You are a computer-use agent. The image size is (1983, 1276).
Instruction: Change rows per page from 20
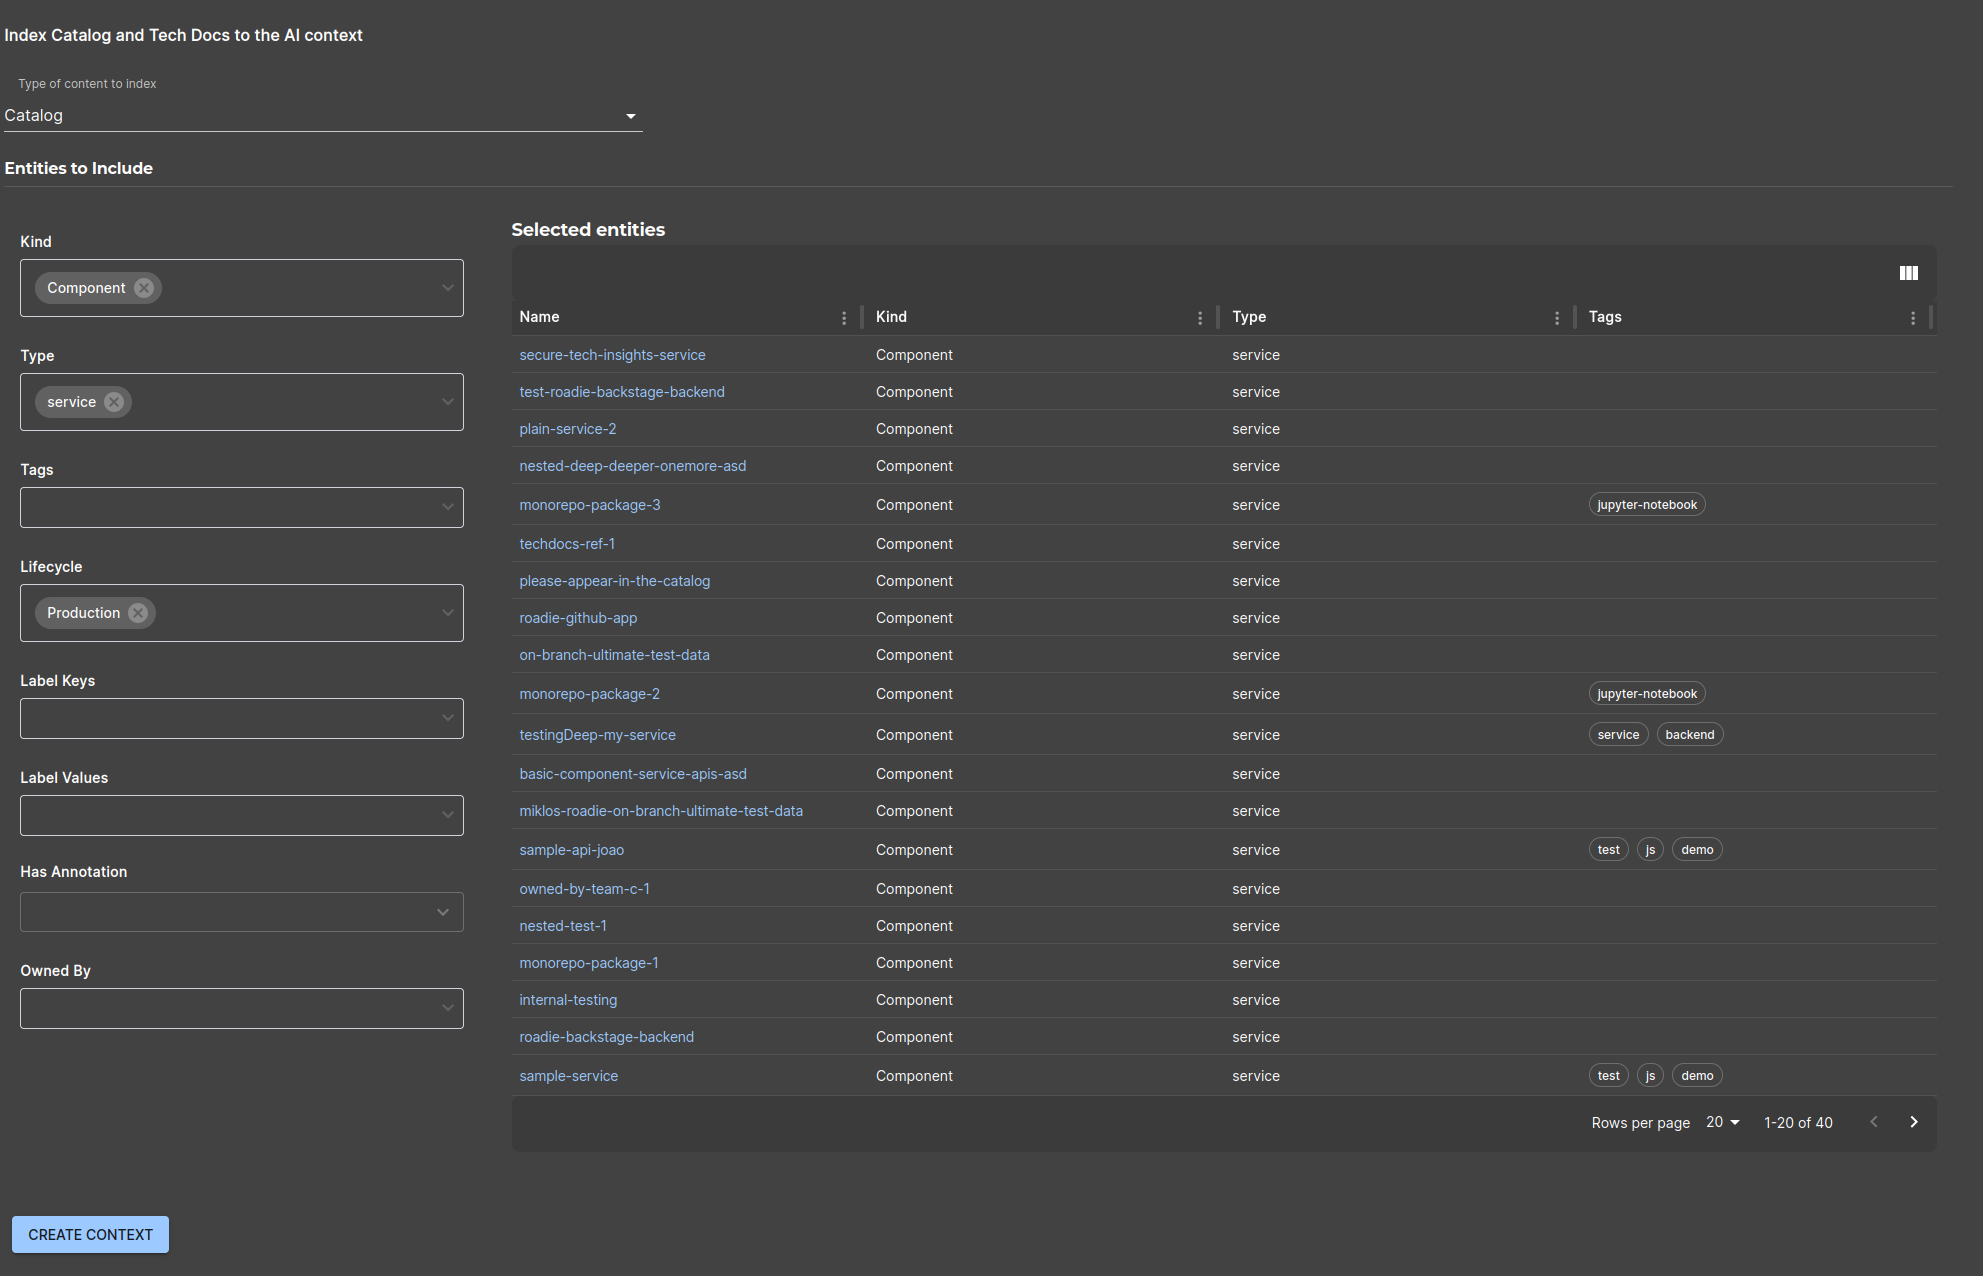[1722, 1122]
